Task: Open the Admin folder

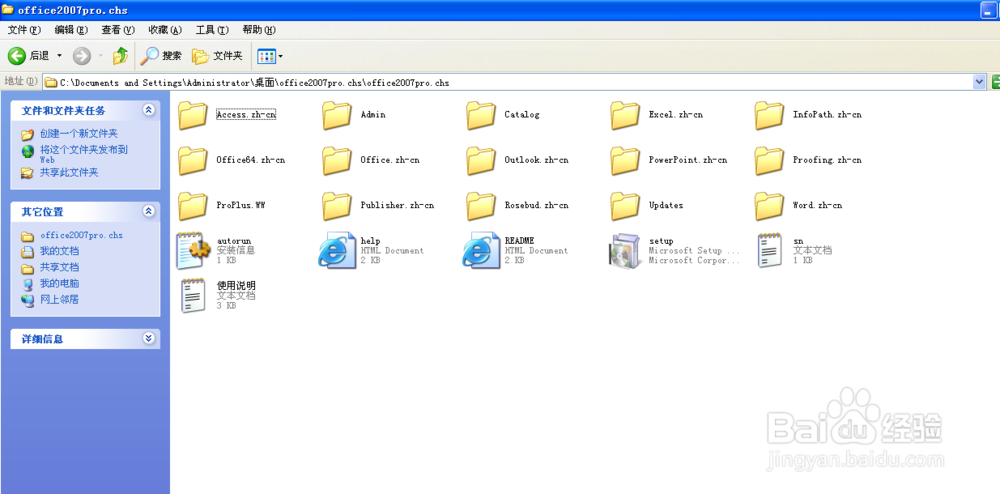Action: (x=354, y=115)
